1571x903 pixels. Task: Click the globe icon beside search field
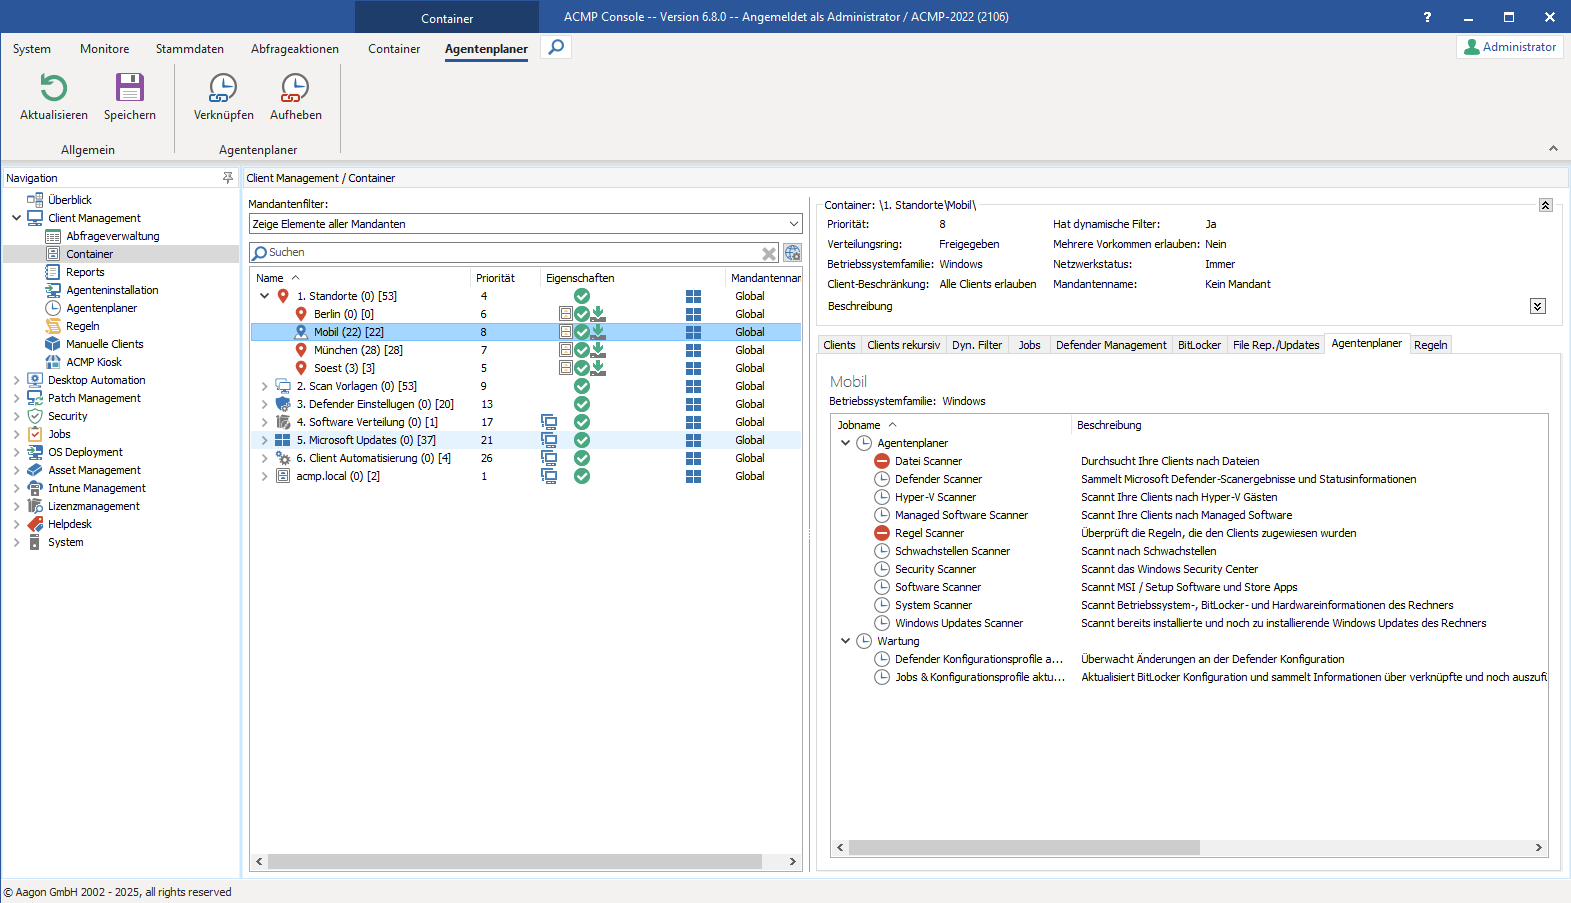792,253
